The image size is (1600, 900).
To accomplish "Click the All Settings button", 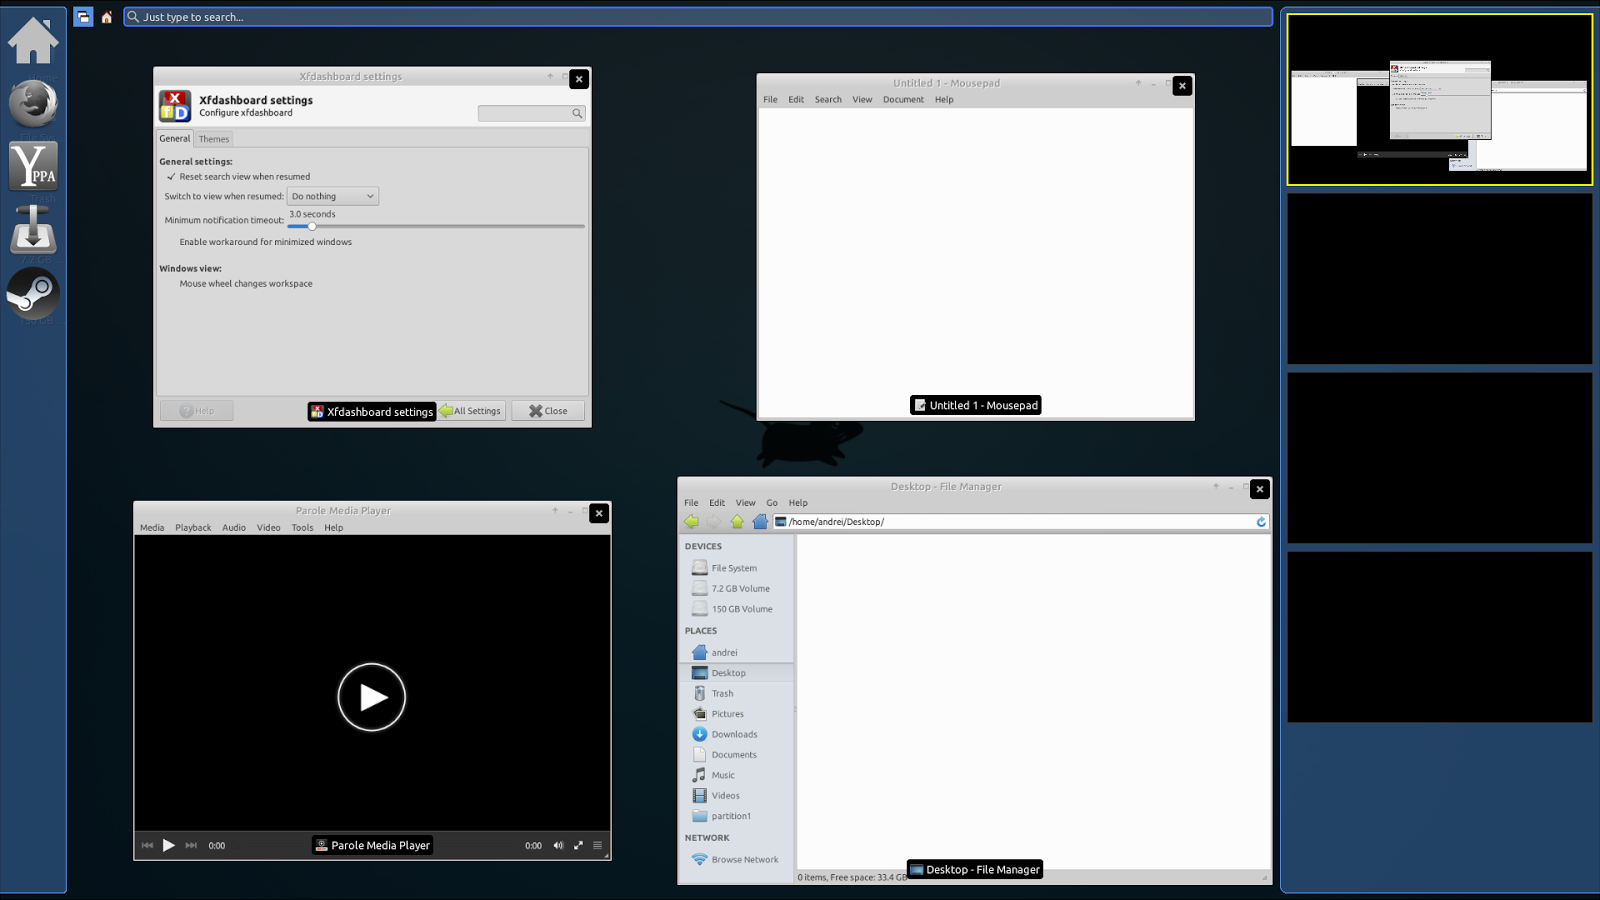I will tap(470, 410).
